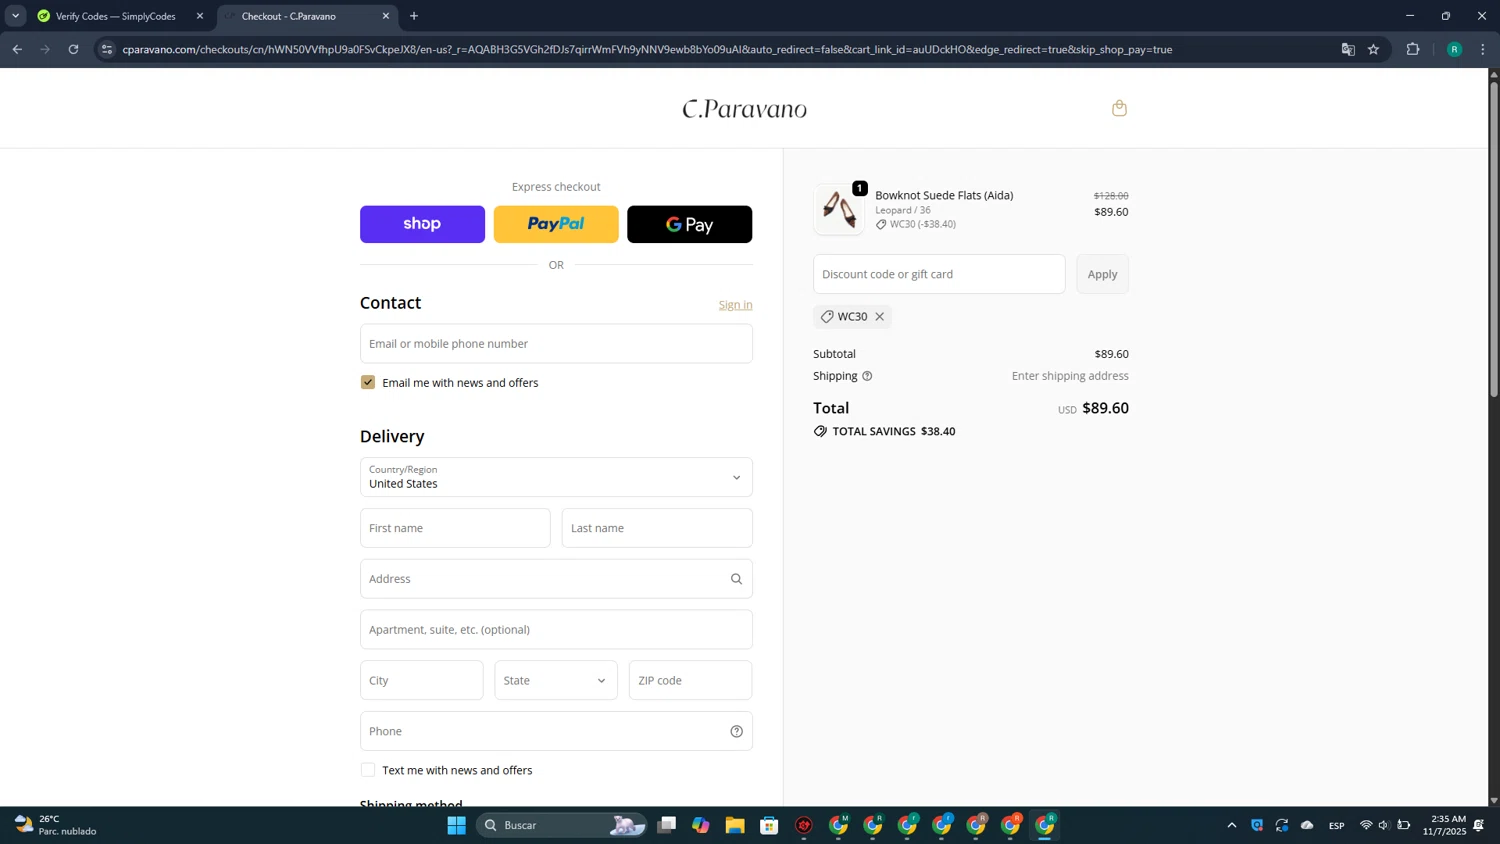The height and width of the screenshot is (844, 1500).
Task: Open Microsoft Store from the taskbar
Action: click(769, 825)
